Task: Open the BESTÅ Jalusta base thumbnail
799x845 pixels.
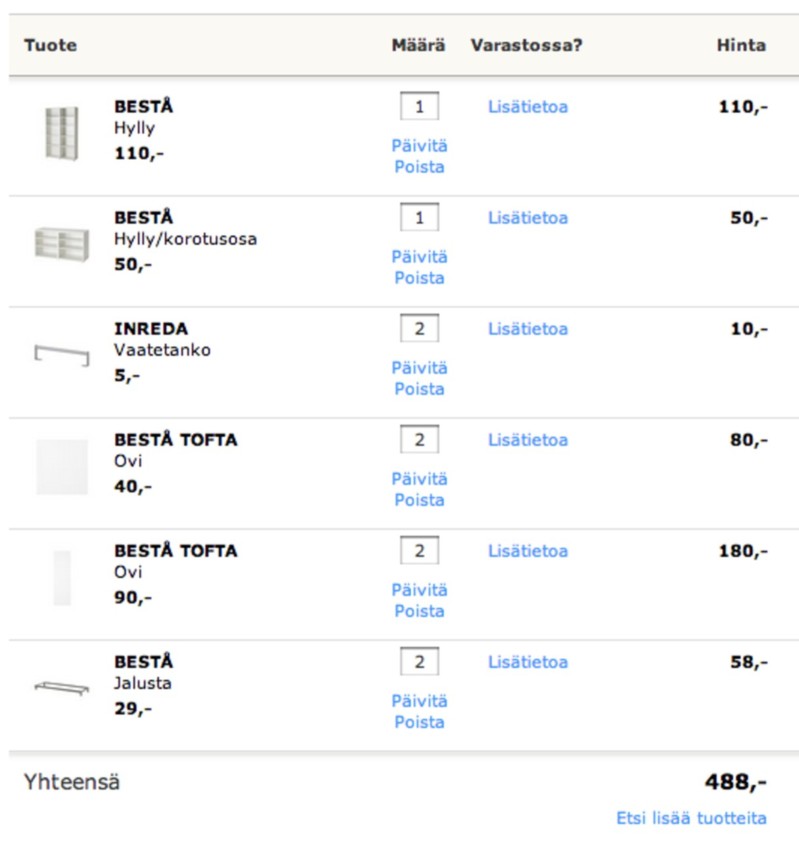Action: pos(62,688)
